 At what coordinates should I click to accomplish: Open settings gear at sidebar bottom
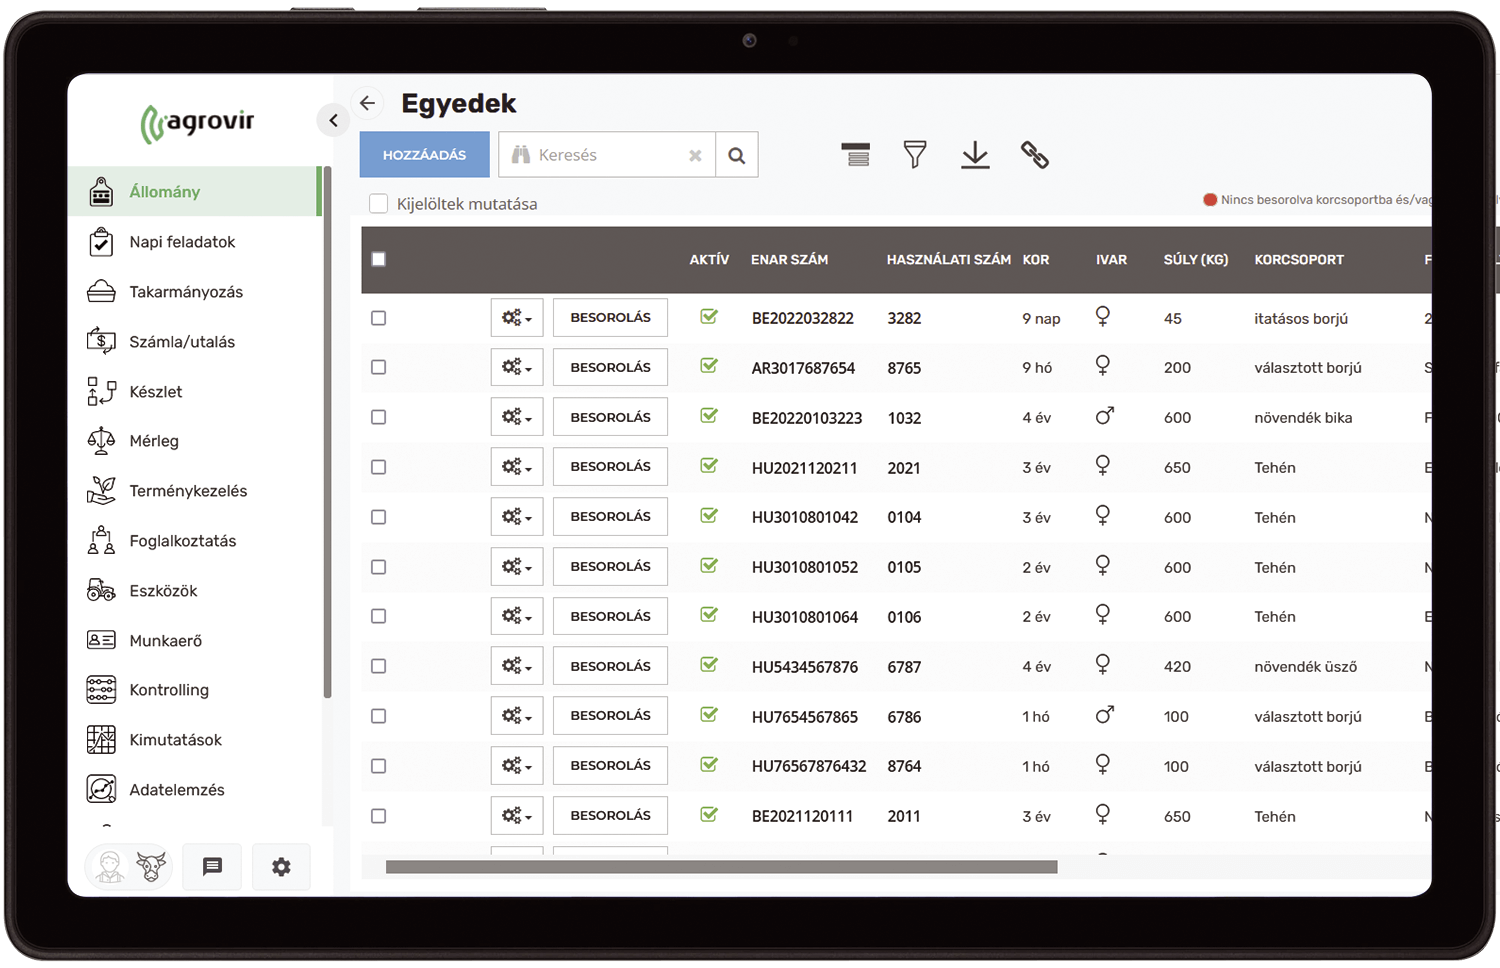[x=281, y=866]
